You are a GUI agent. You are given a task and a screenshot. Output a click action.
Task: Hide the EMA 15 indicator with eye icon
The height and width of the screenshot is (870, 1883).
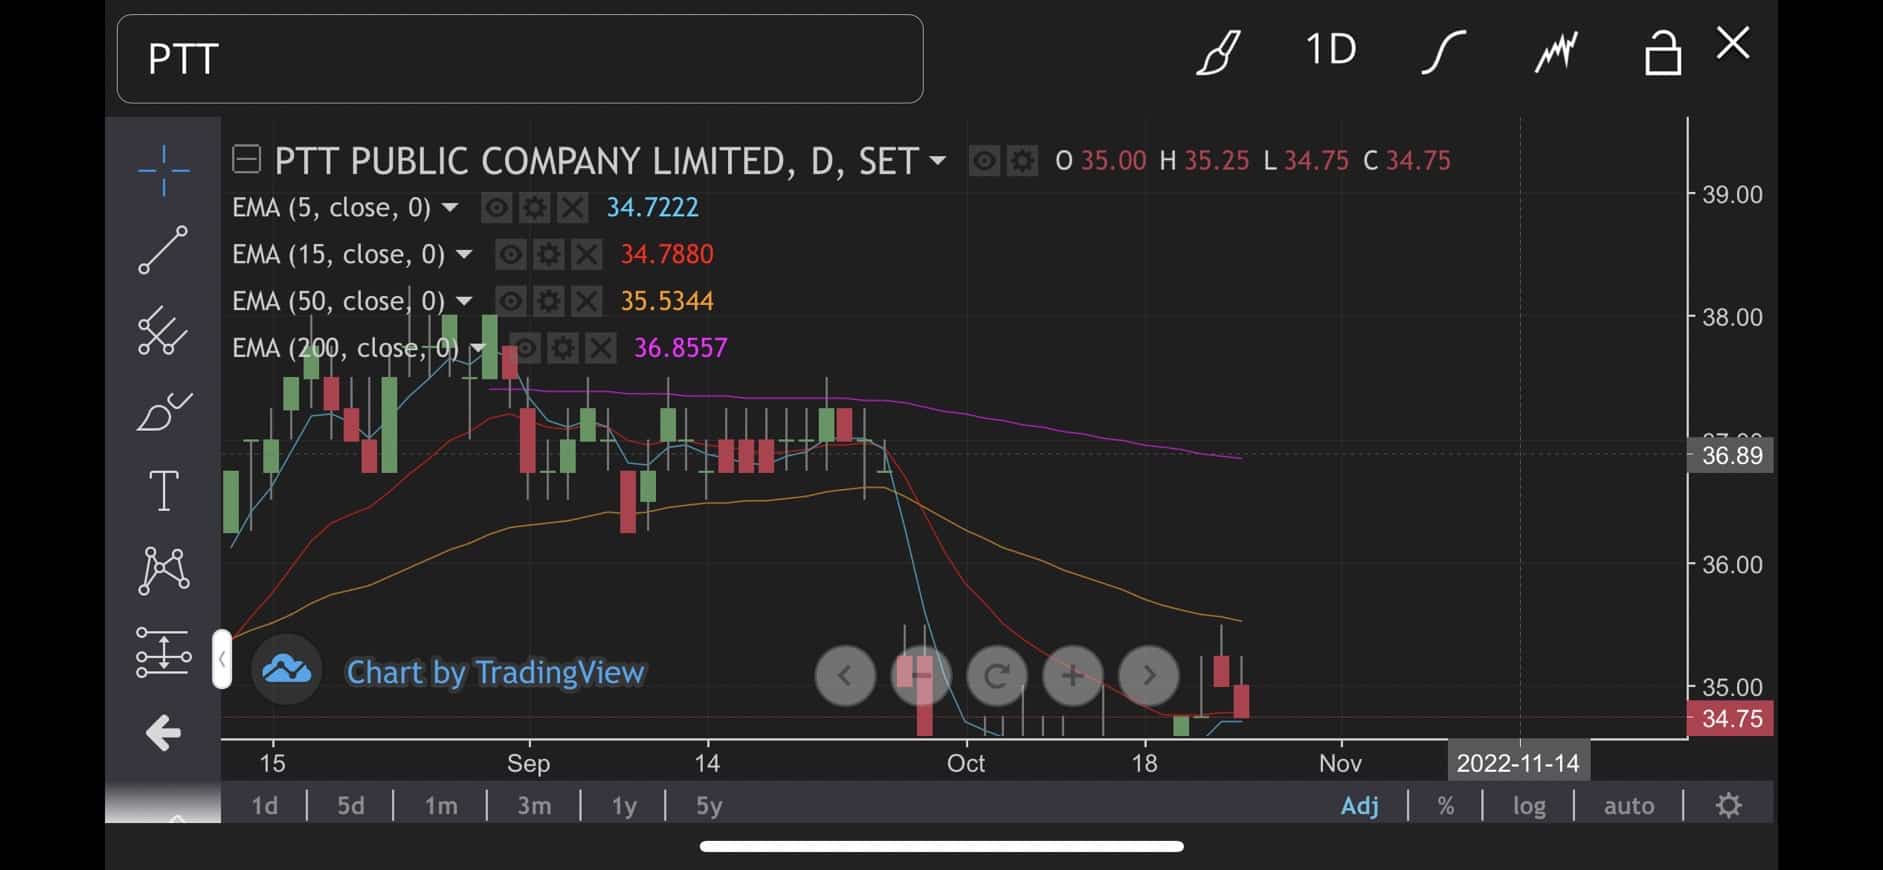pyautogui.click(x=511, y=255)
